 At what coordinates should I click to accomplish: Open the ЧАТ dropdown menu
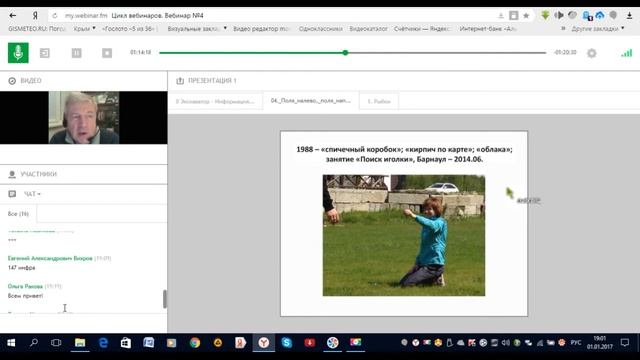(x=32, y=194)
